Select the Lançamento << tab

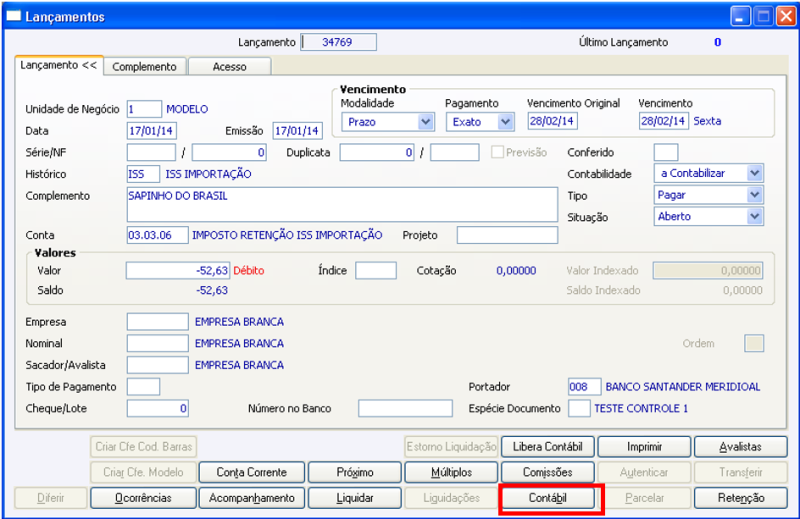point(59,65)
